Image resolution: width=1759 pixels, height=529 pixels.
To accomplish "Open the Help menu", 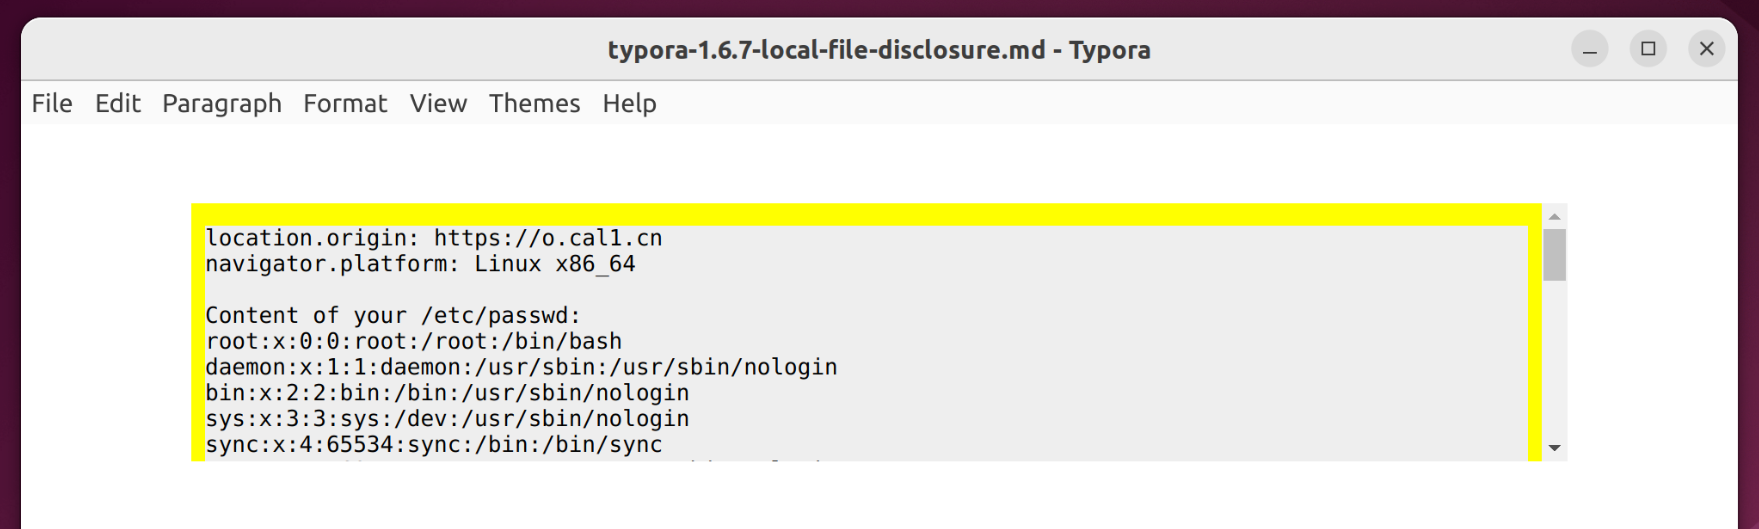I will click(x=629, y=103).
